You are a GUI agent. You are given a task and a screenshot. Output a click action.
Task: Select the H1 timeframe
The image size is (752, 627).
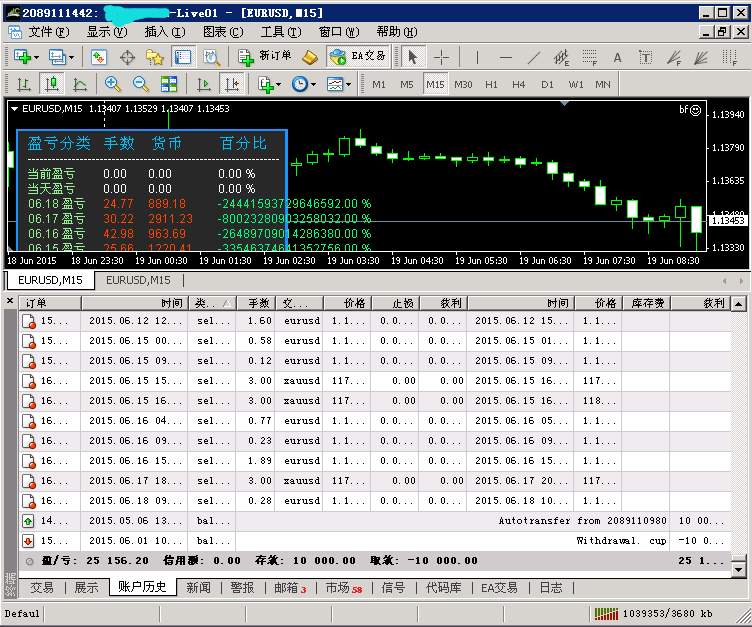click(491, 84)
